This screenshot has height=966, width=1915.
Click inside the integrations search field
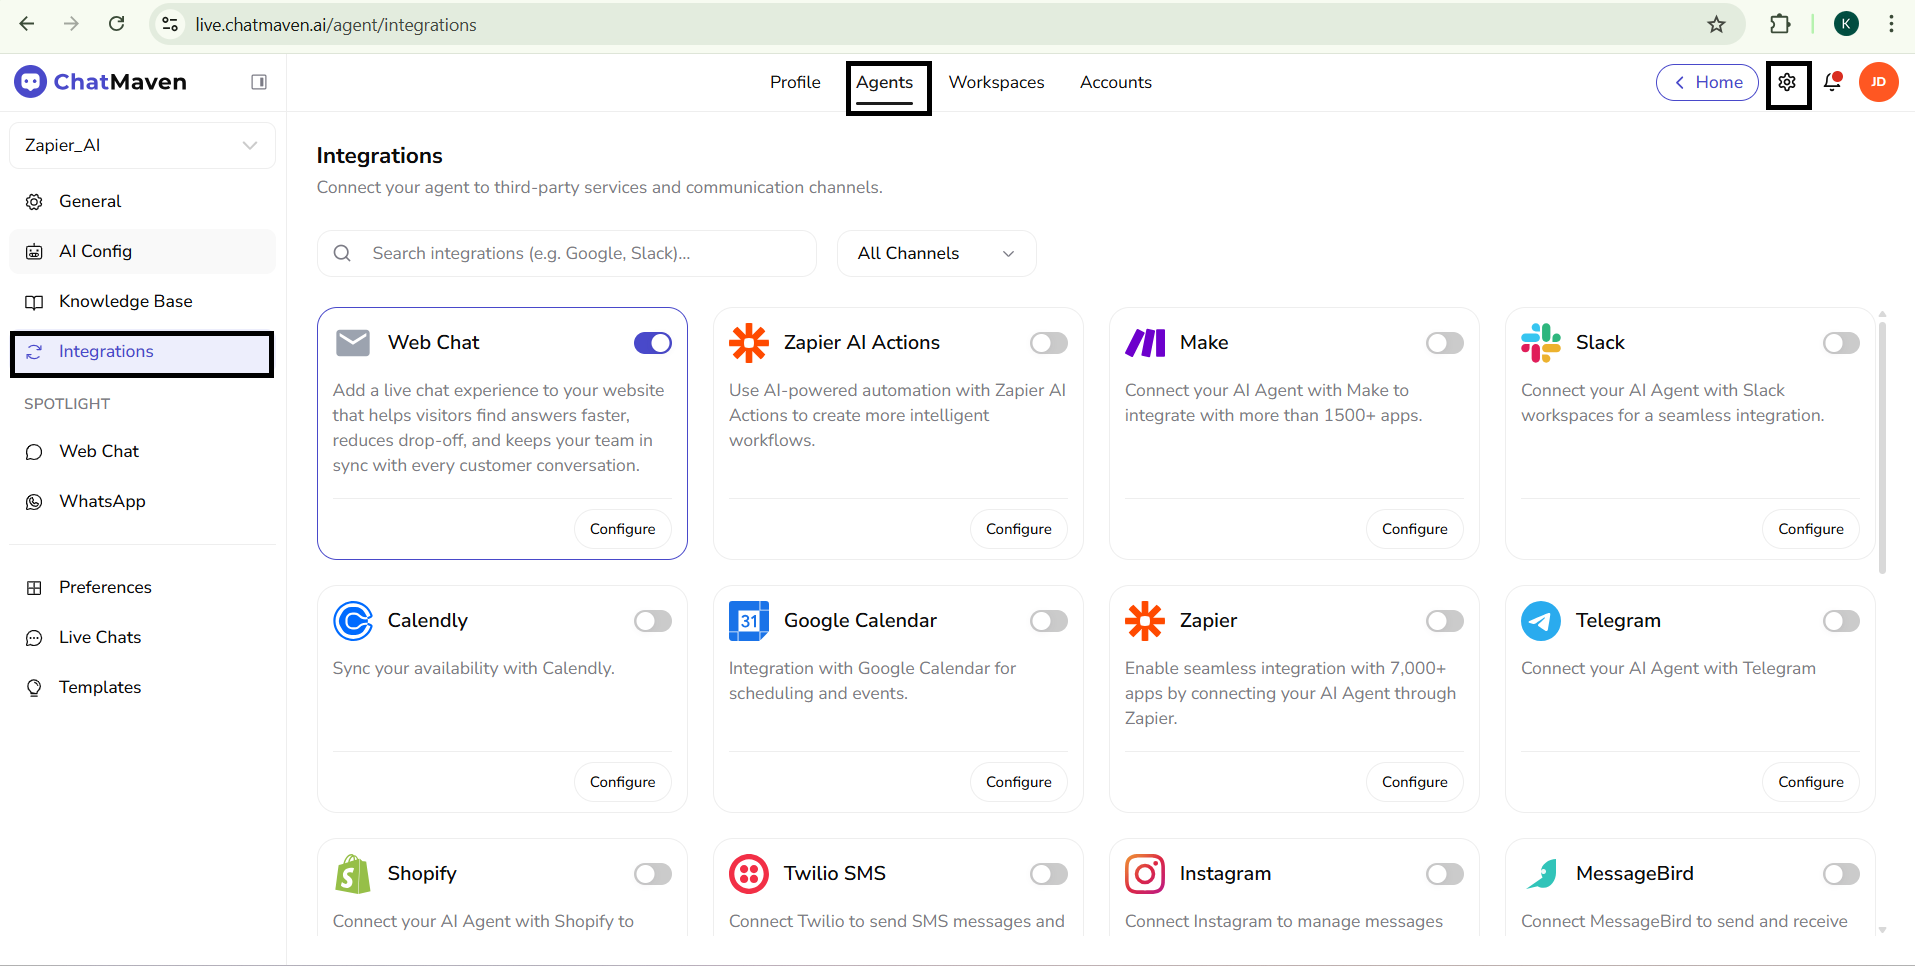566,253
